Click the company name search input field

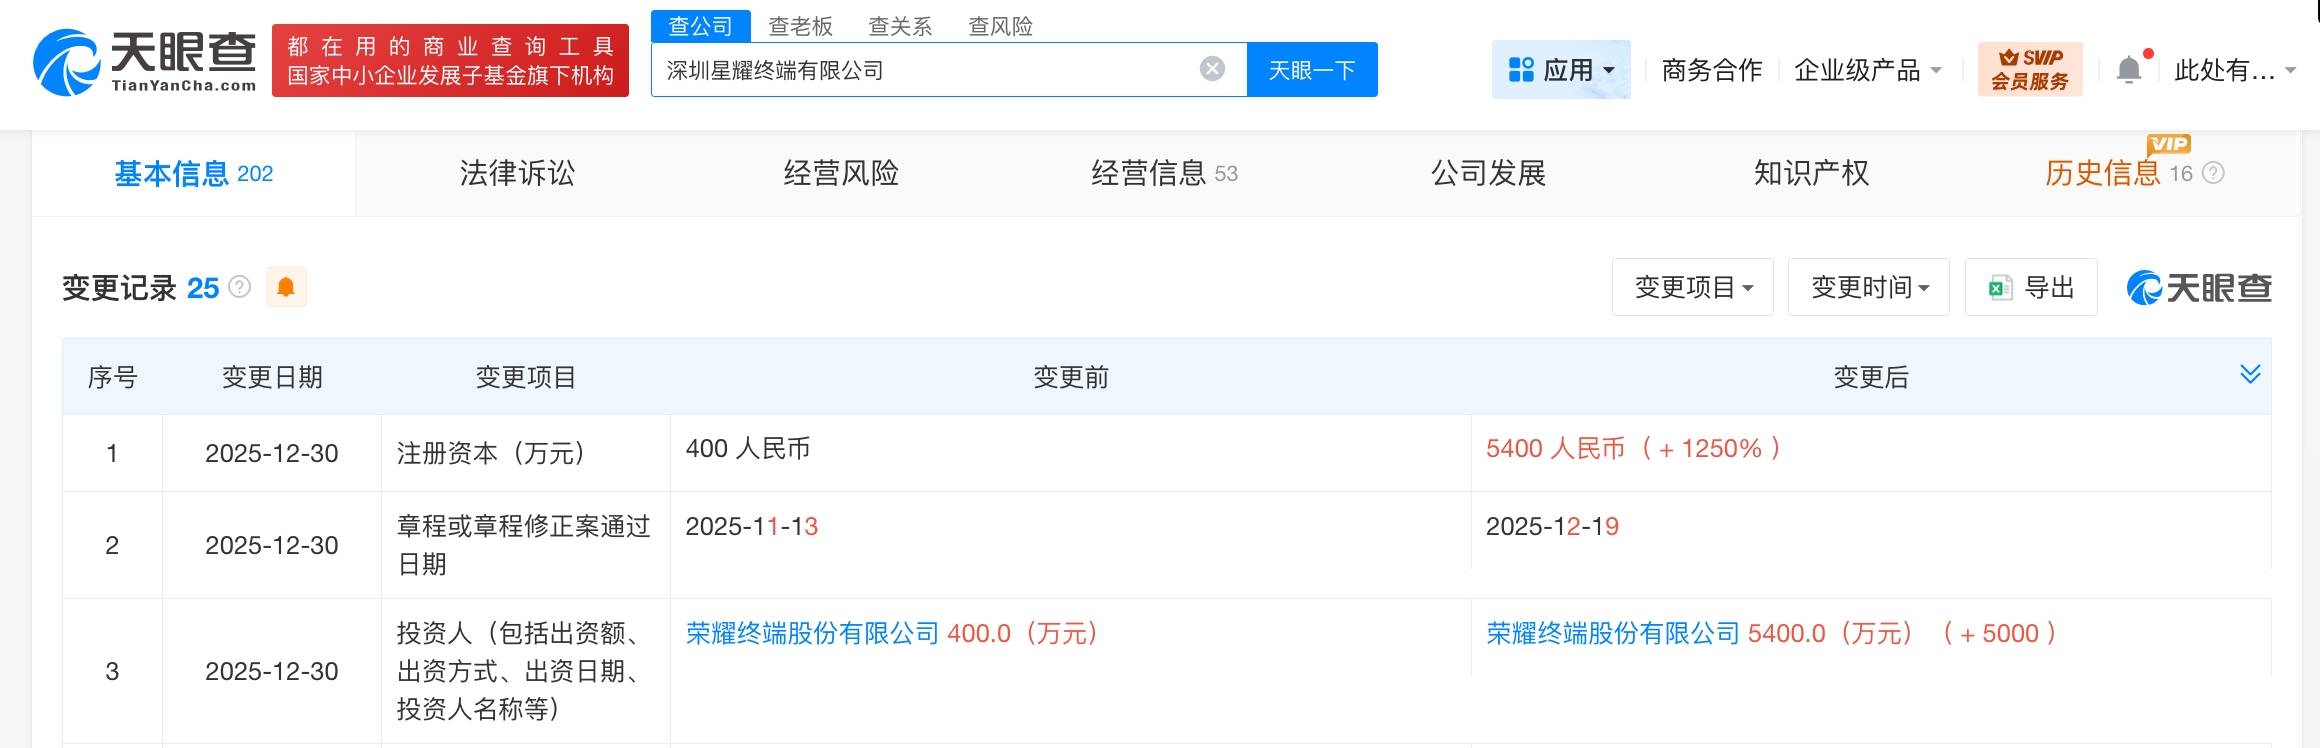coord(920,70)
